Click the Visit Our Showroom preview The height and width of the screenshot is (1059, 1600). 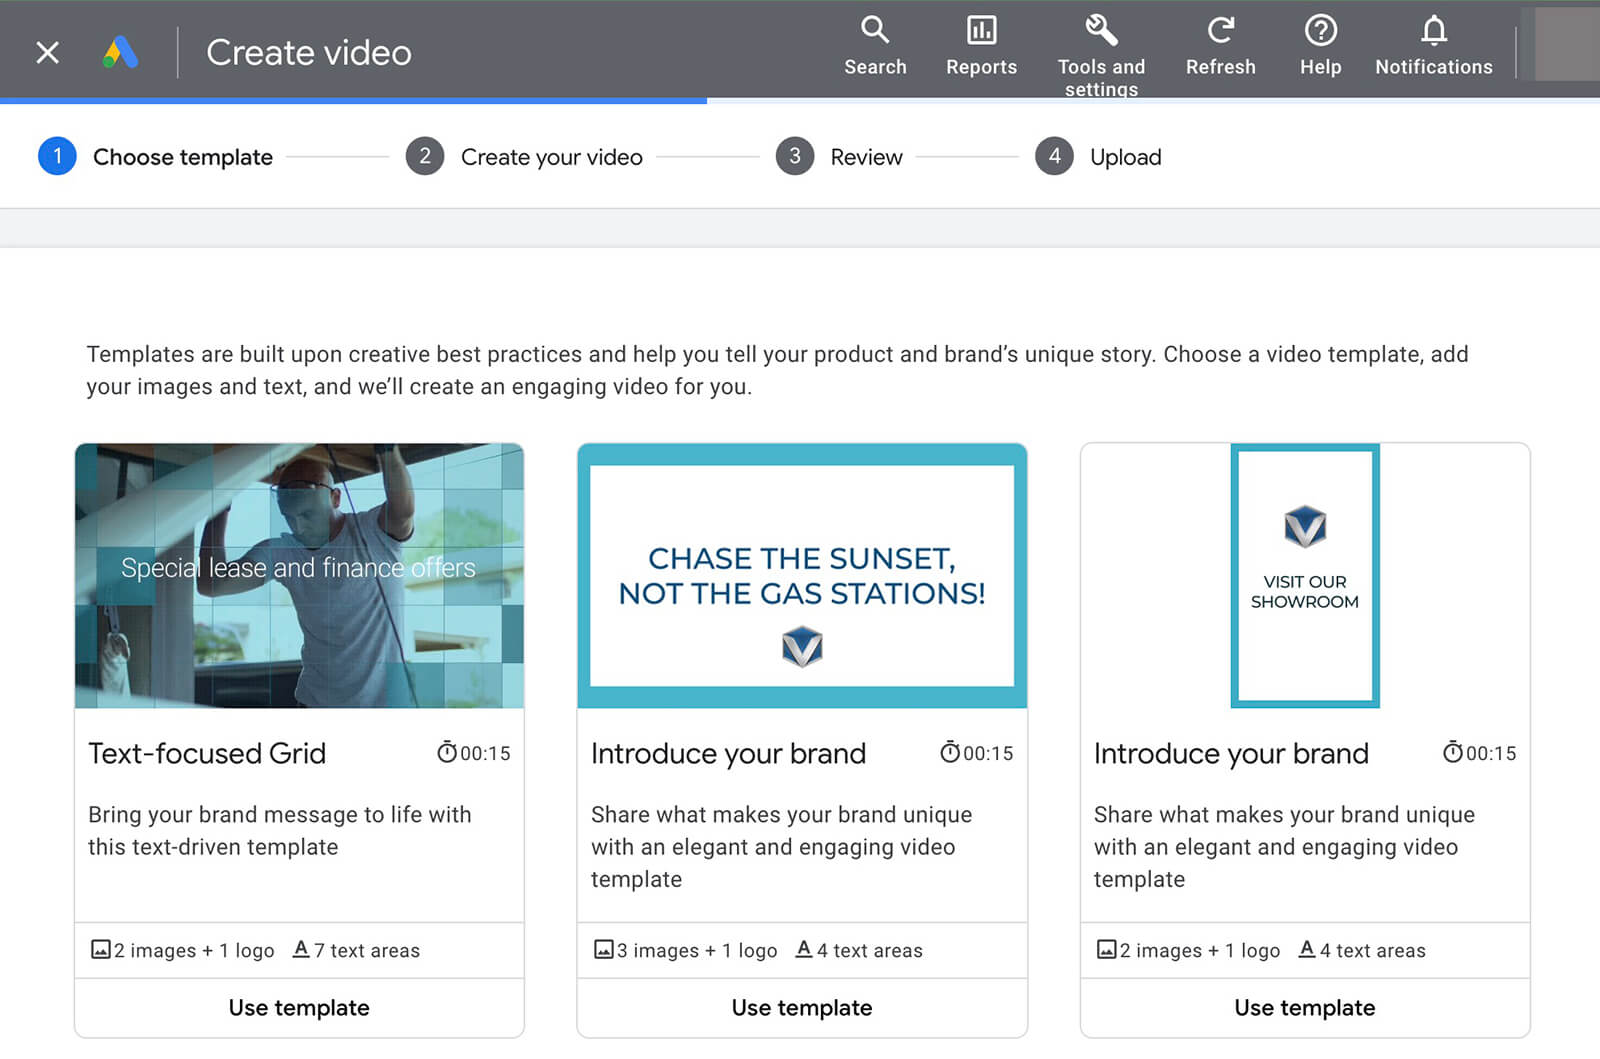click(1305, 575)
